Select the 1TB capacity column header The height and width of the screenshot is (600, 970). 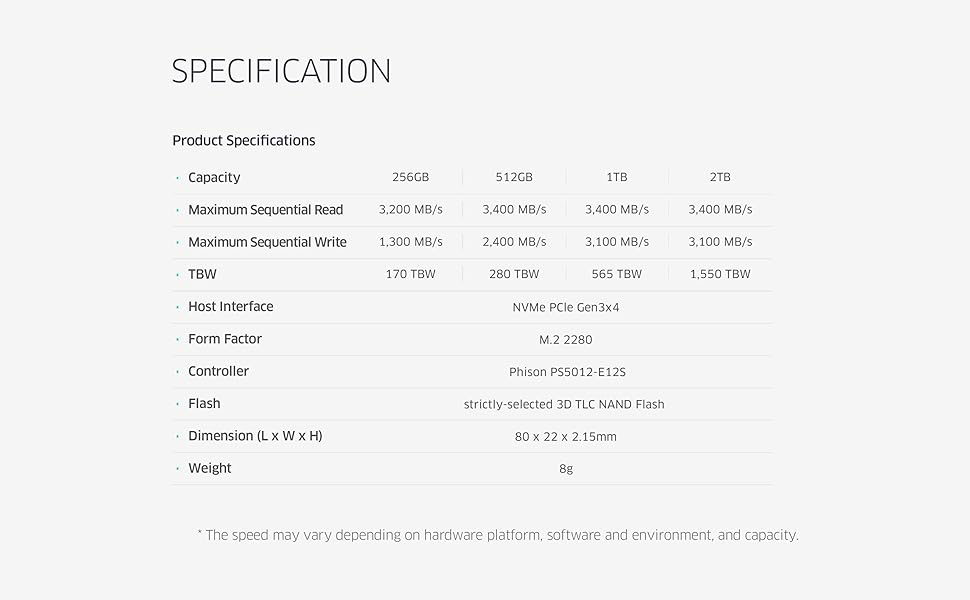[617, 178]
